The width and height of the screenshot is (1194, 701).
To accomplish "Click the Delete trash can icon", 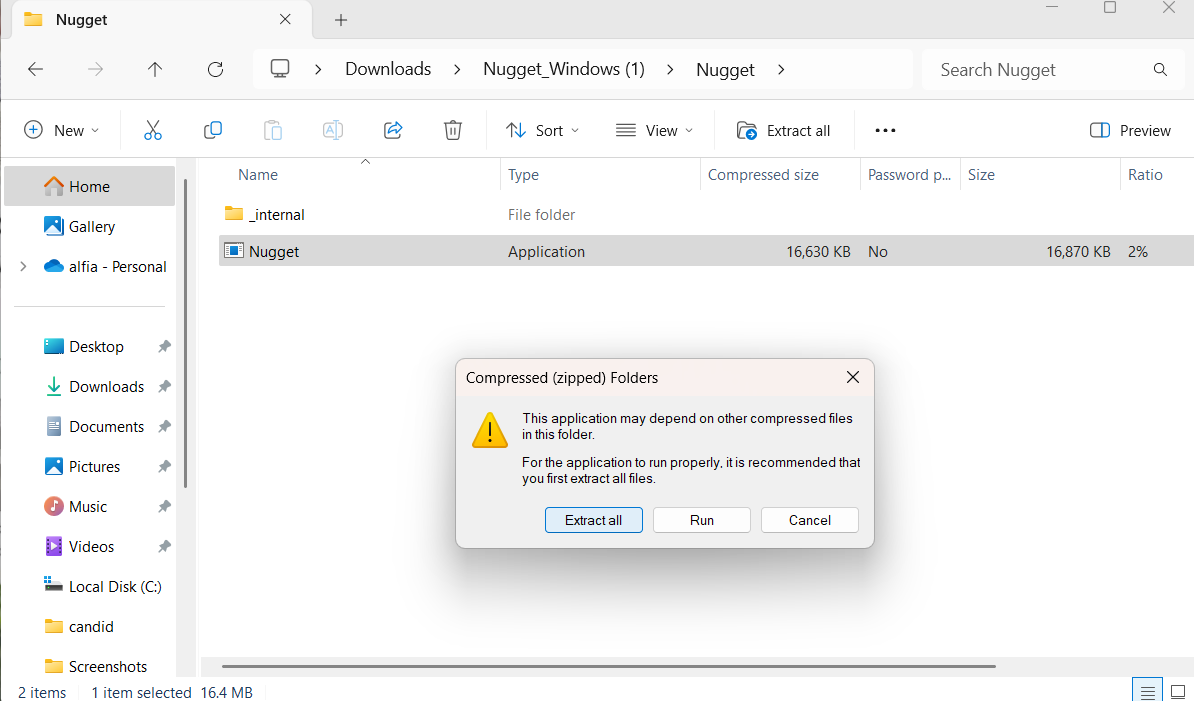I will click(452, 130).
